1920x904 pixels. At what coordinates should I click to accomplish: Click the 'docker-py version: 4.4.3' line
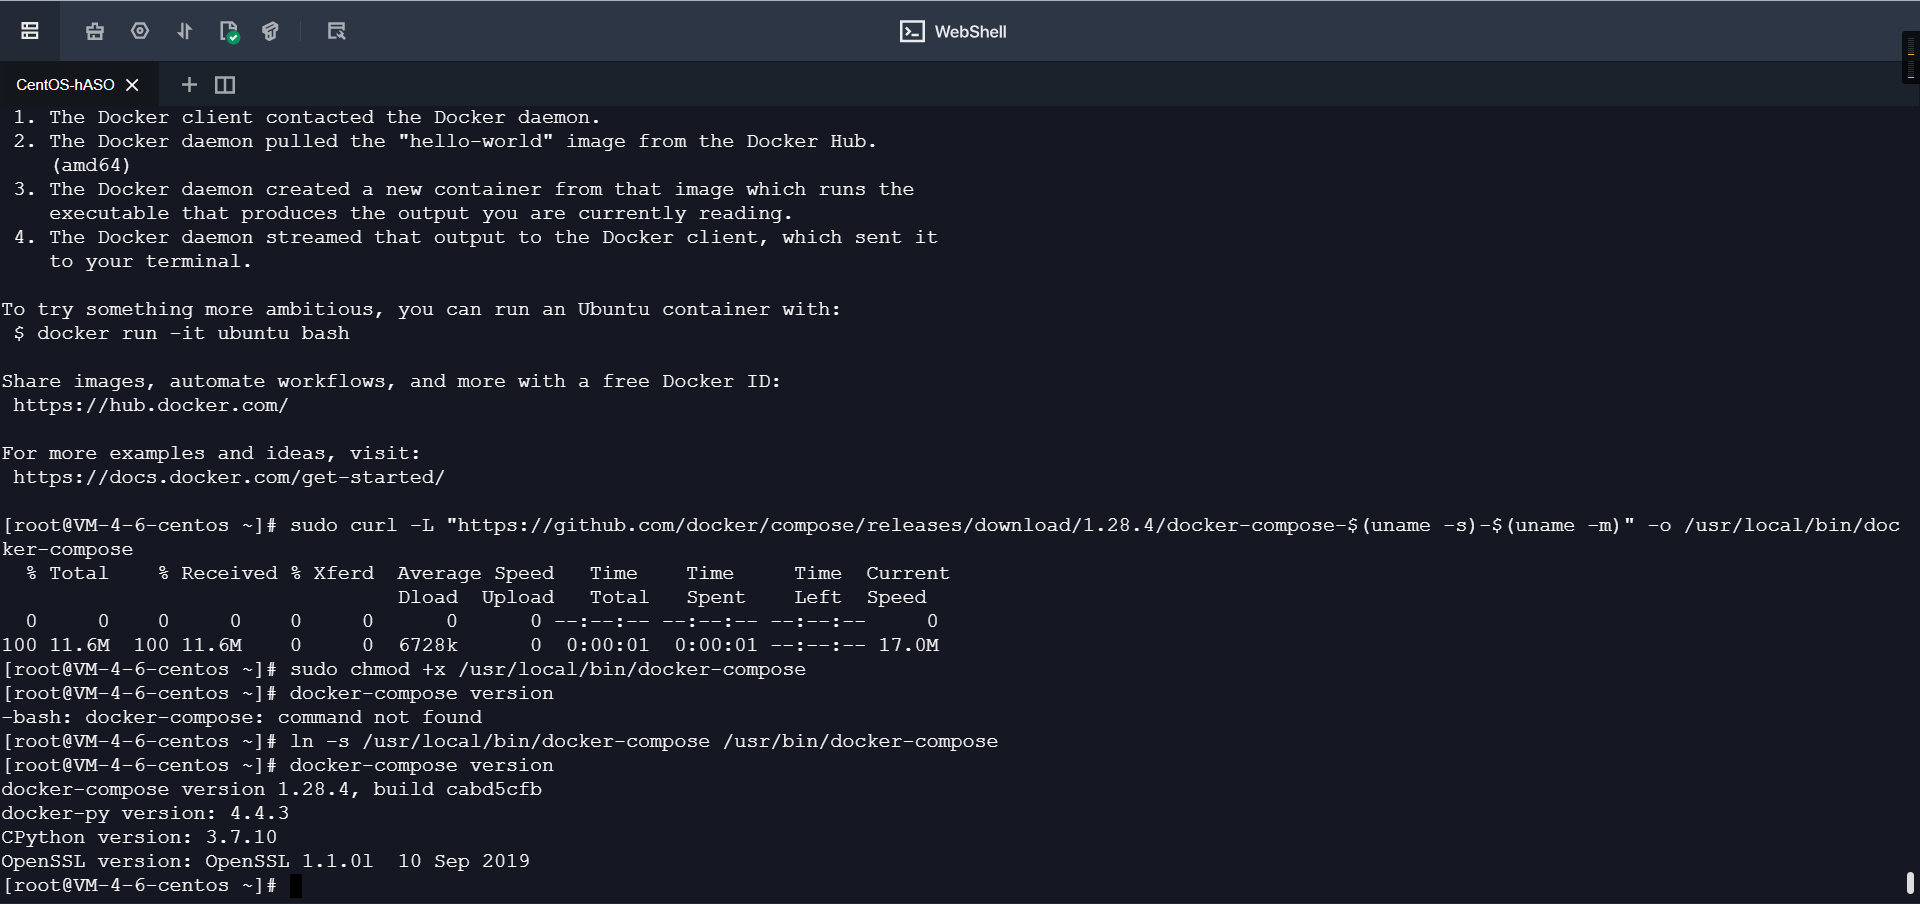(145, 813)
